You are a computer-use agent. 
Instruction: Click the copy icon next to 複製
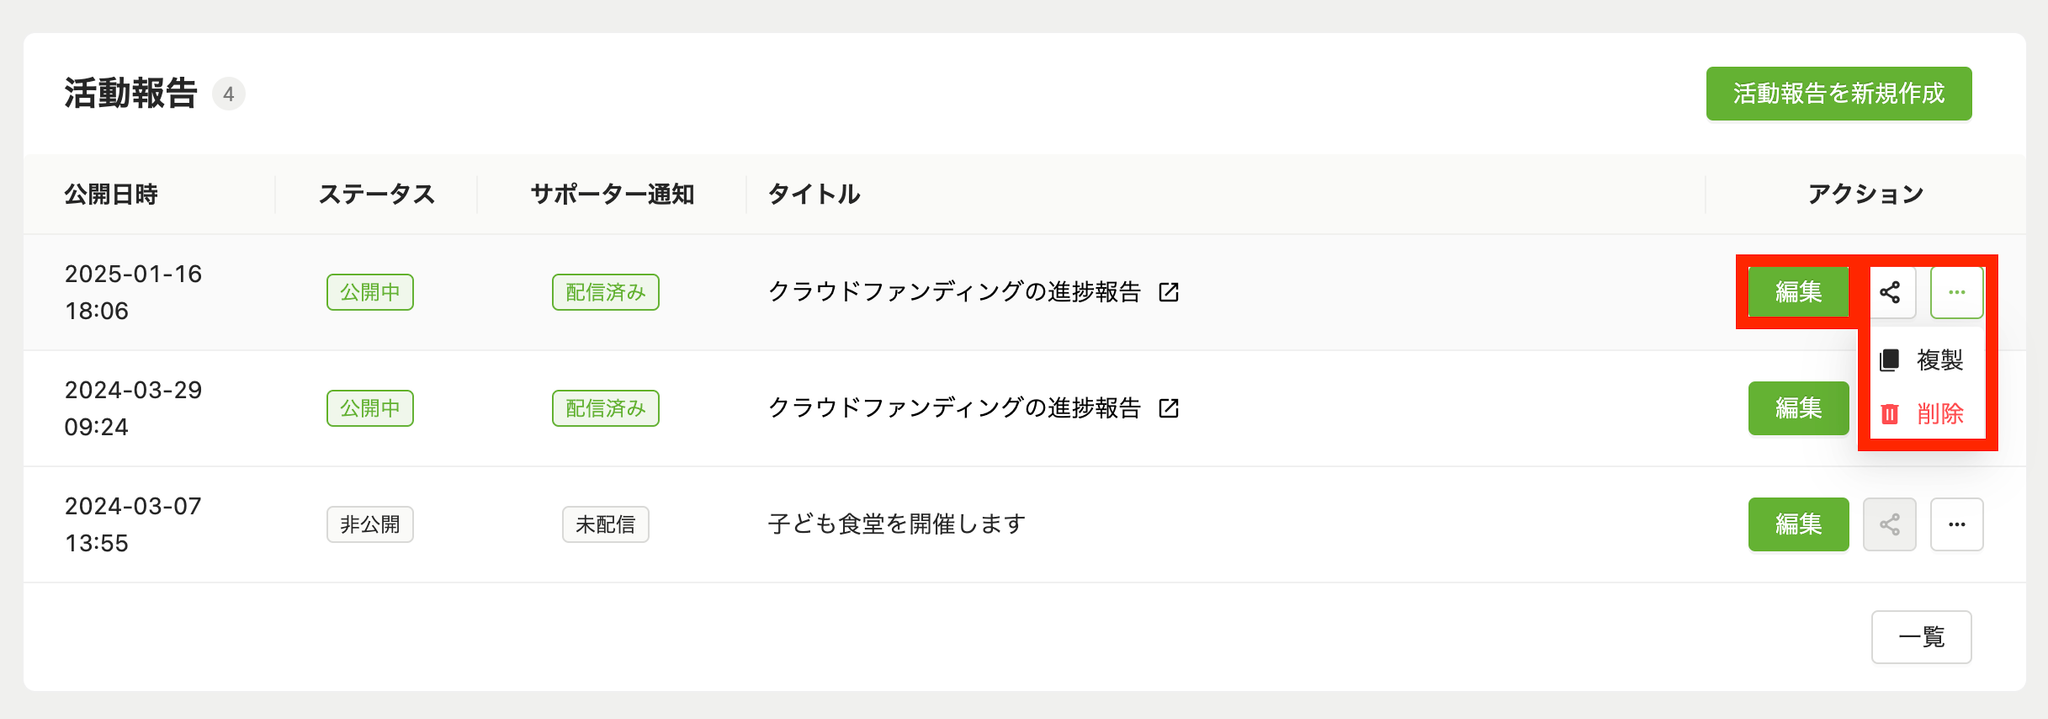click(1889, 360)
